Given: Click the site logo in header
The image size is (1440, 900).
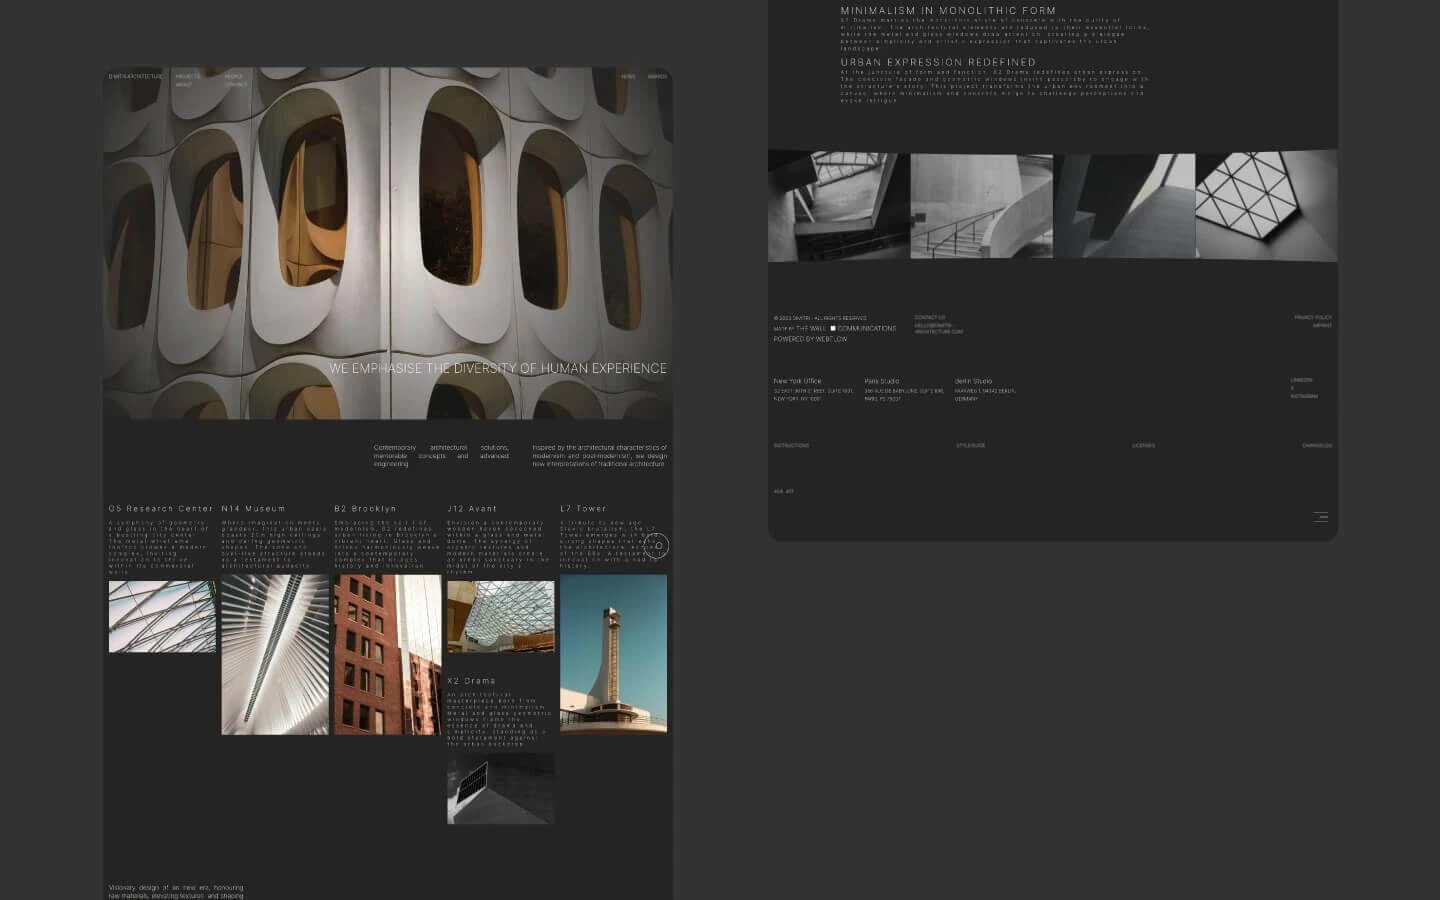Looking at the screenshot, I should (x=135, y=76).
